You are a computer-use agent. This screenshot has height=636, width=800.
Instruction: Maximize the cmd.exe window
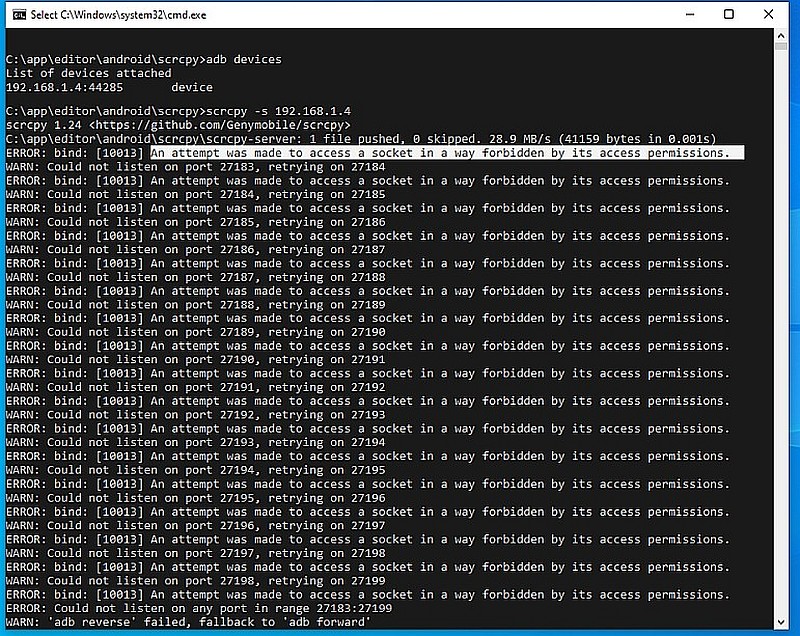tap(729, 14)
